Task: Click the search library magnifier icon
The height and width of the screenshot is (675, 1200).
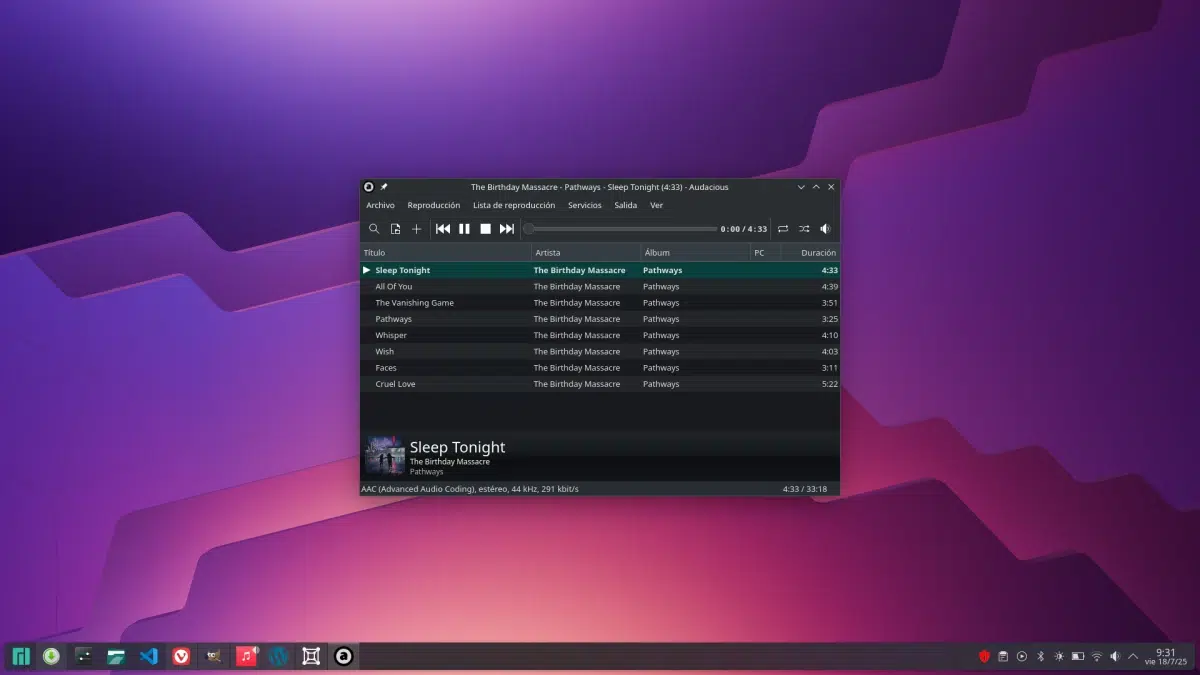Action: point(374,229)
